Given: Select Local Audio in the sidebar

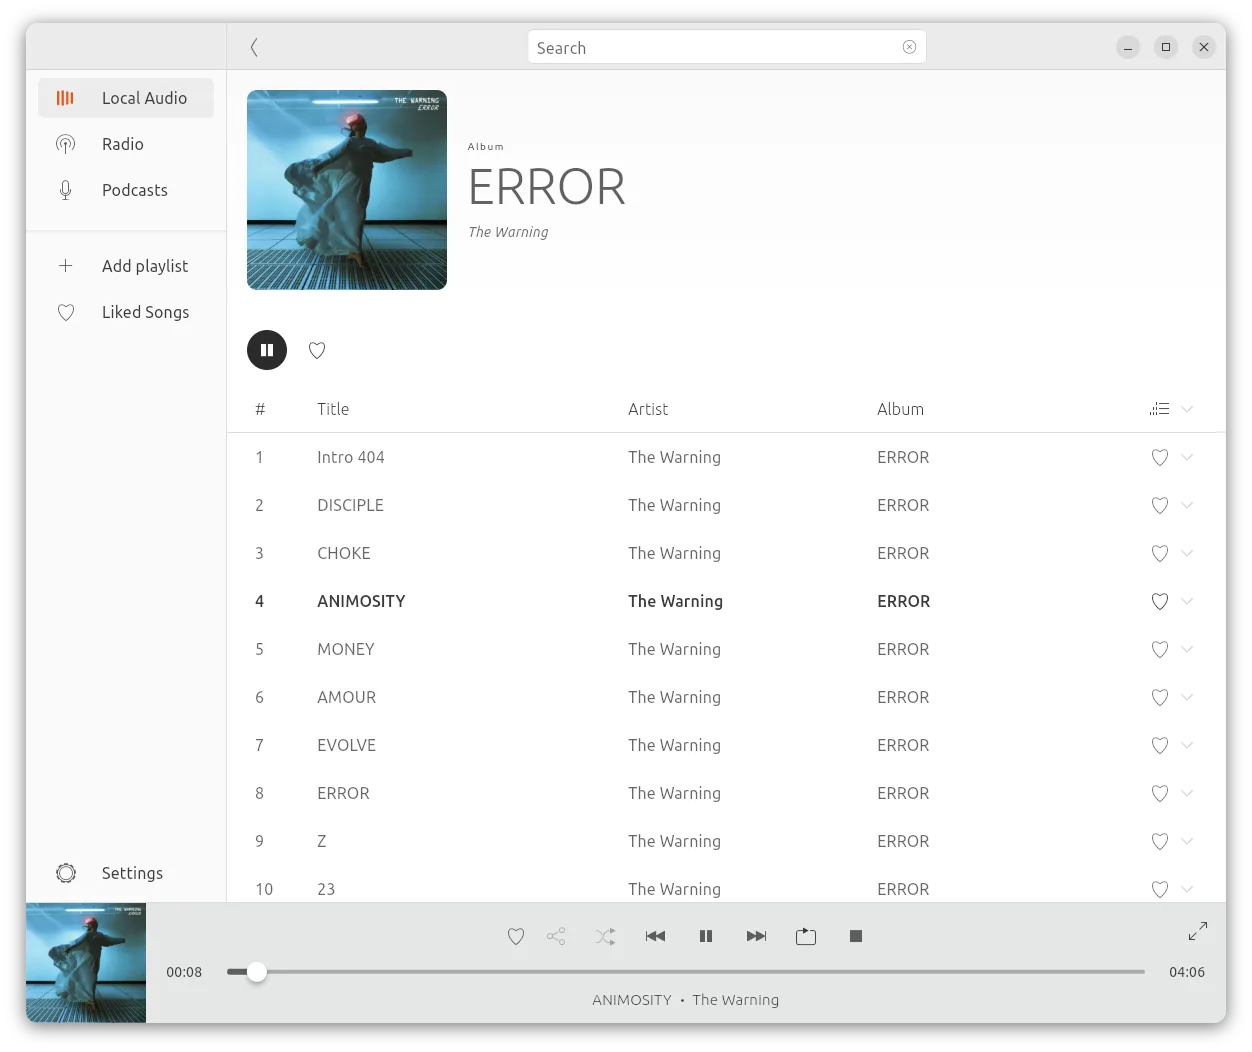Looking at the screenshot, I should point(144,97).
